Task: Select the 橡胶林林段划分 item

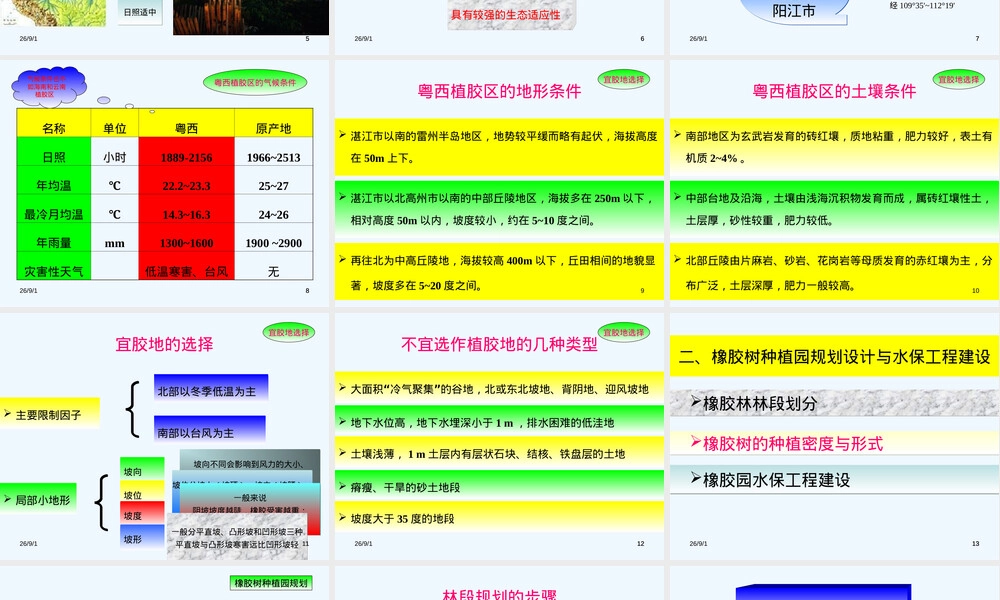Action: point(834,403)
